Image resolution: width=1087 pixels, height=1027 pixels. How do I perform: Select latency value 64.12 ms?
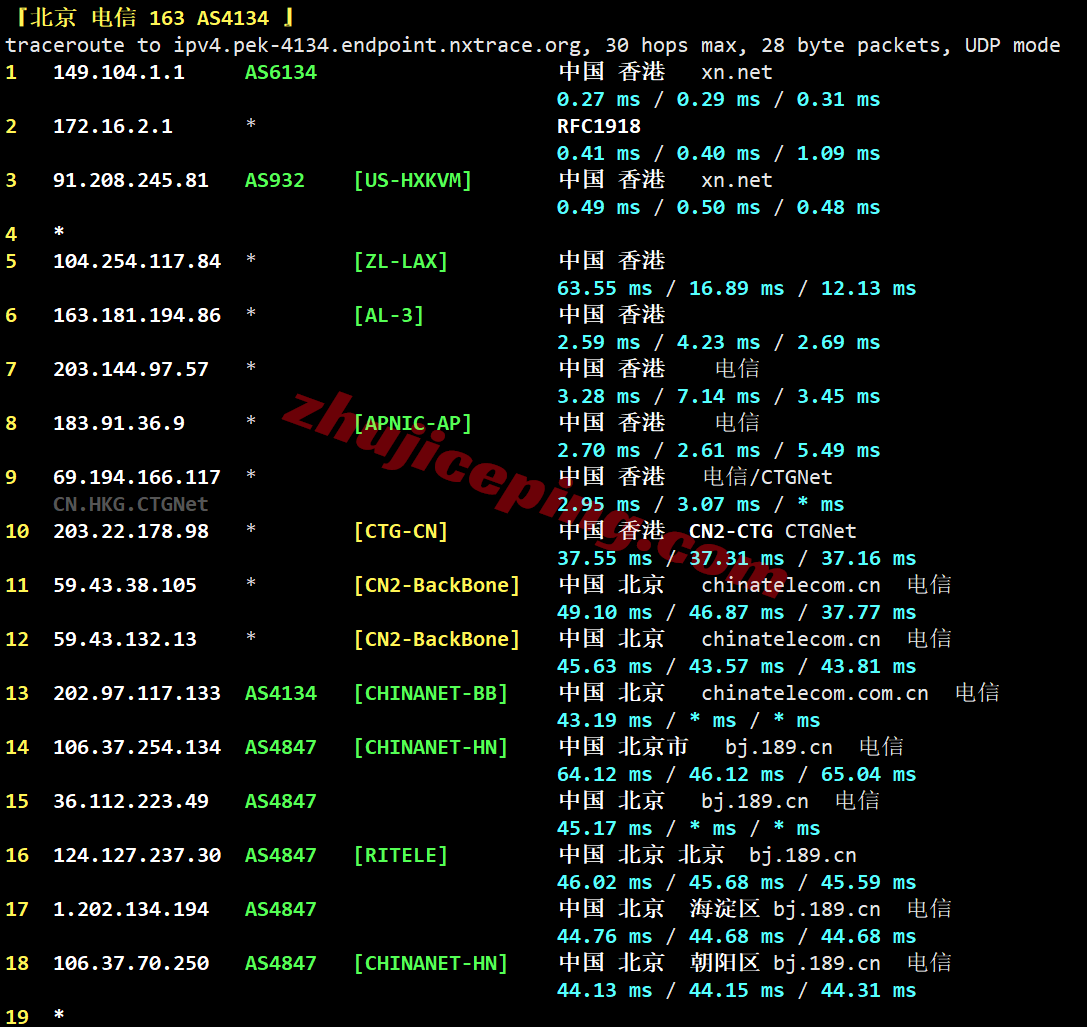(605, 775)
